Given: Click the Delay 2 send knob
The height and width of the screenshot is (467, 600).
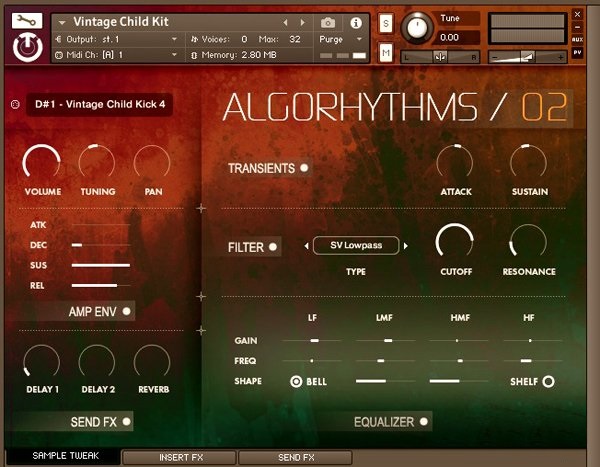Looking at the screenshot, I should 97,362.
